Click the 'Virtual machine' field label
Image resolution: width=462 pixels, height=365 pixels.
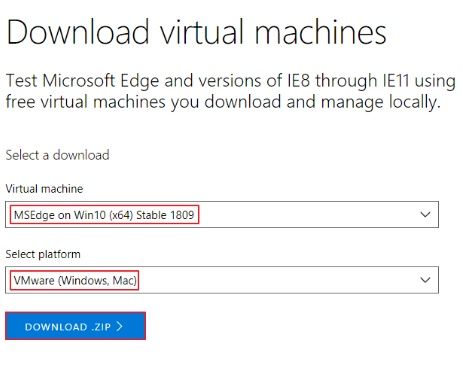[x=44, y=189]
